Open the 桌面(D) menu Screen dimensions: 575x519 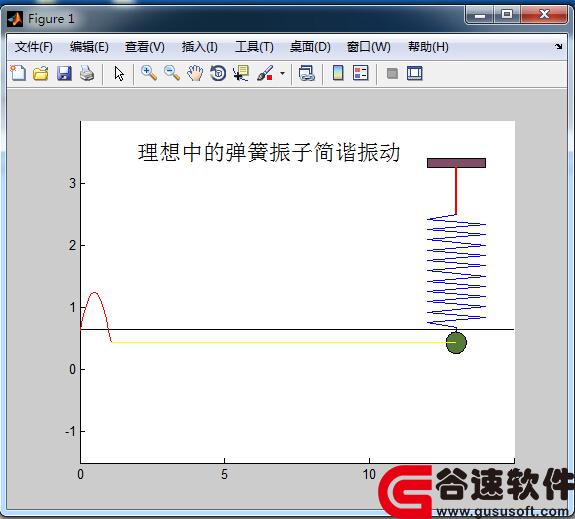click(310, 47)
